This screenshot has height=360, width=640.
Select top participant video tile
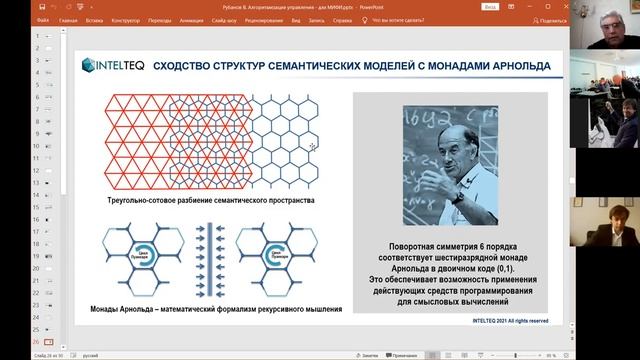point(605,24)
